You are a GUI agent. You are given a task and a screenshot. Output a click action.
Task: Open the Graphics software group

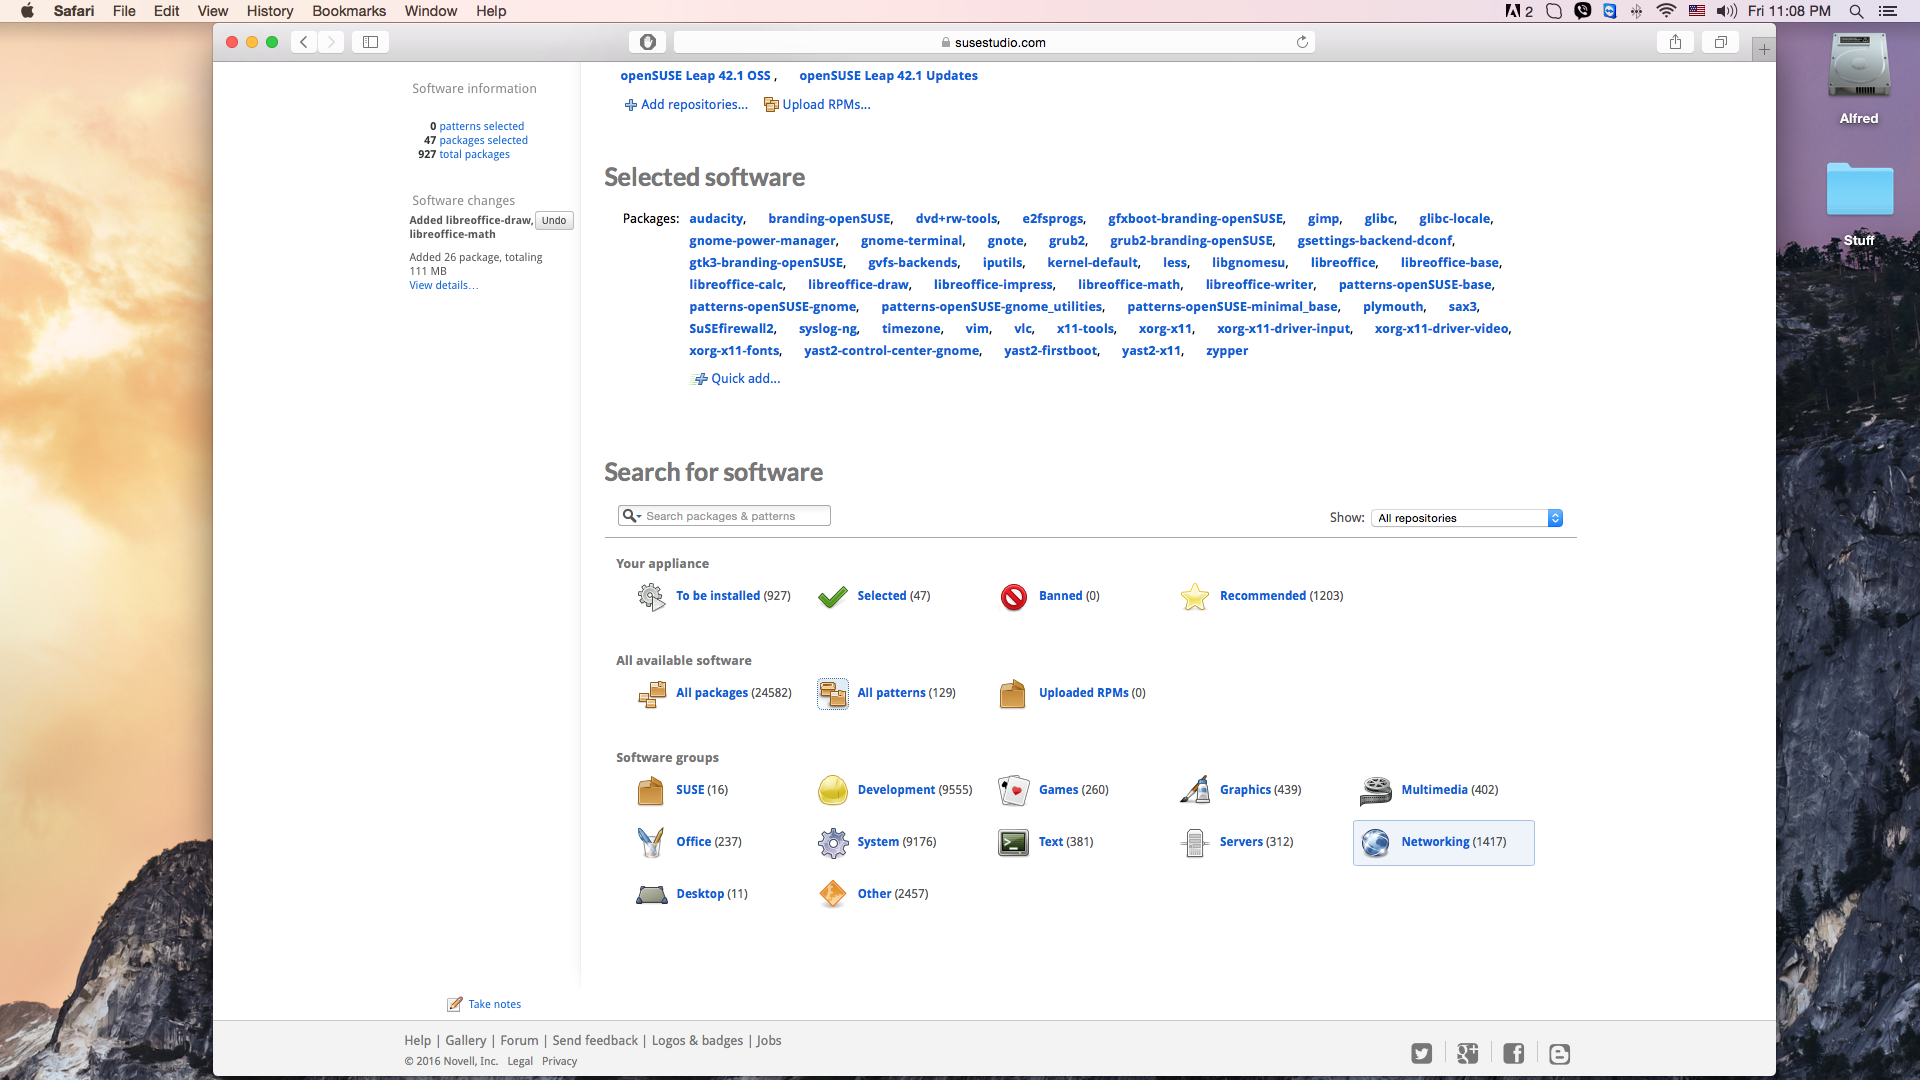[x=1194, y=790]
